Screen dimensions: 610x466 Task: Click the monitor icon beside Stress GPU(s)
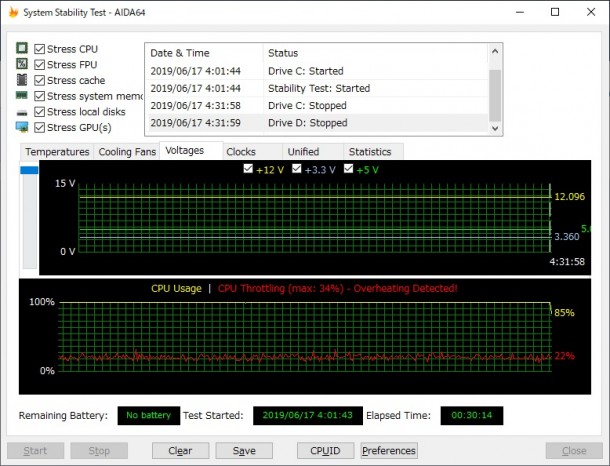coord(22,127)
